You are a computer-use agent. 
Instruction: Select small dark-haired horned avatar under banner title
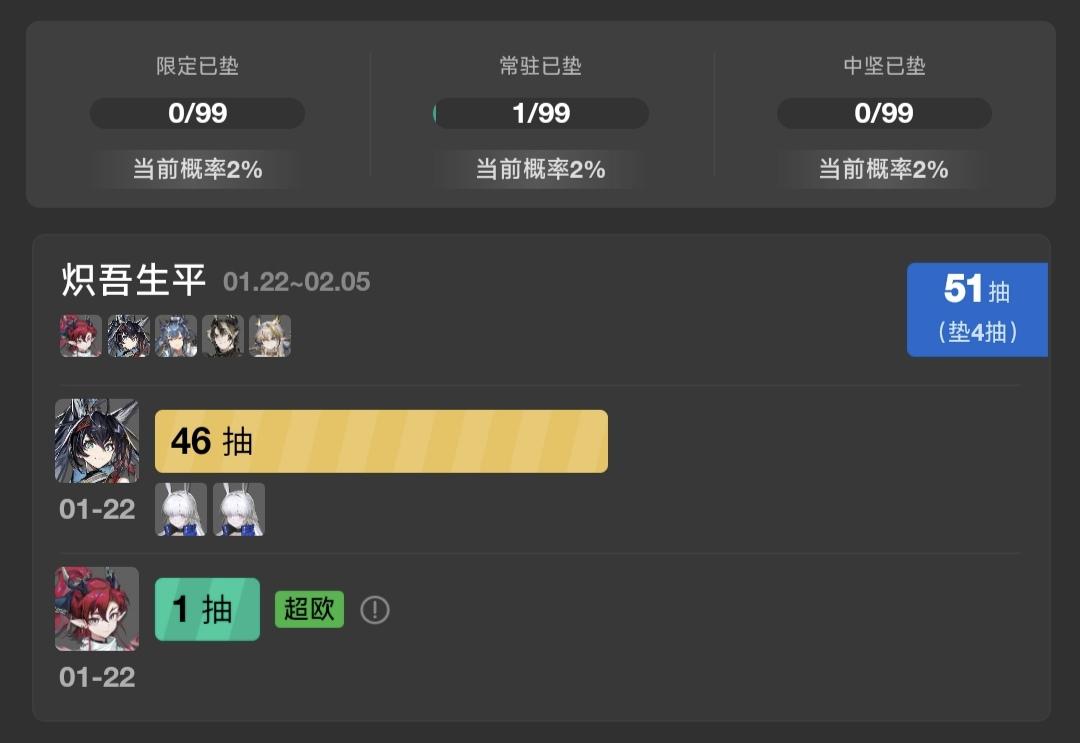tap(129, 336)
